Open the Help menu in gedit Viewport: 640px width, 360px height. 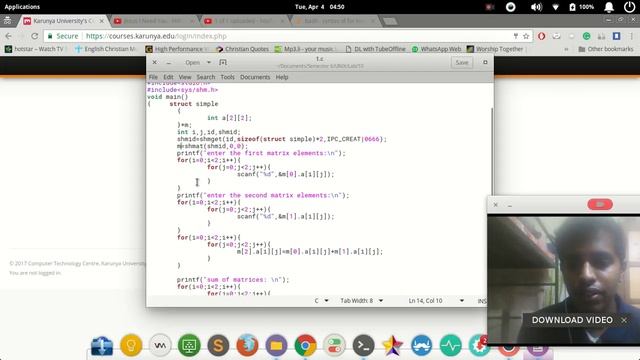(282, 77)
